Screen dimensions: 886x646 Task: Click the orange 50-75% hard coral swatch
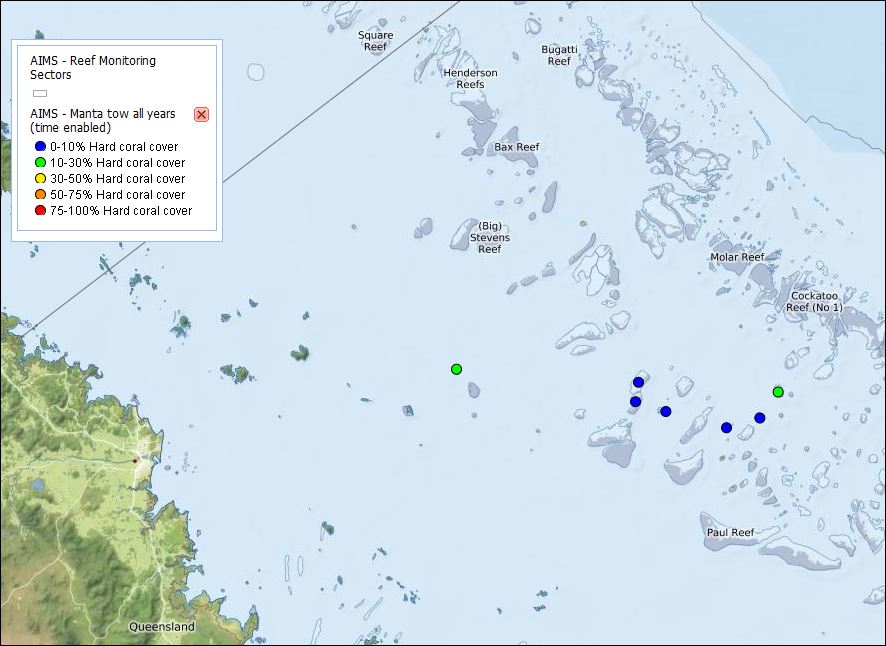coord(40,194)
